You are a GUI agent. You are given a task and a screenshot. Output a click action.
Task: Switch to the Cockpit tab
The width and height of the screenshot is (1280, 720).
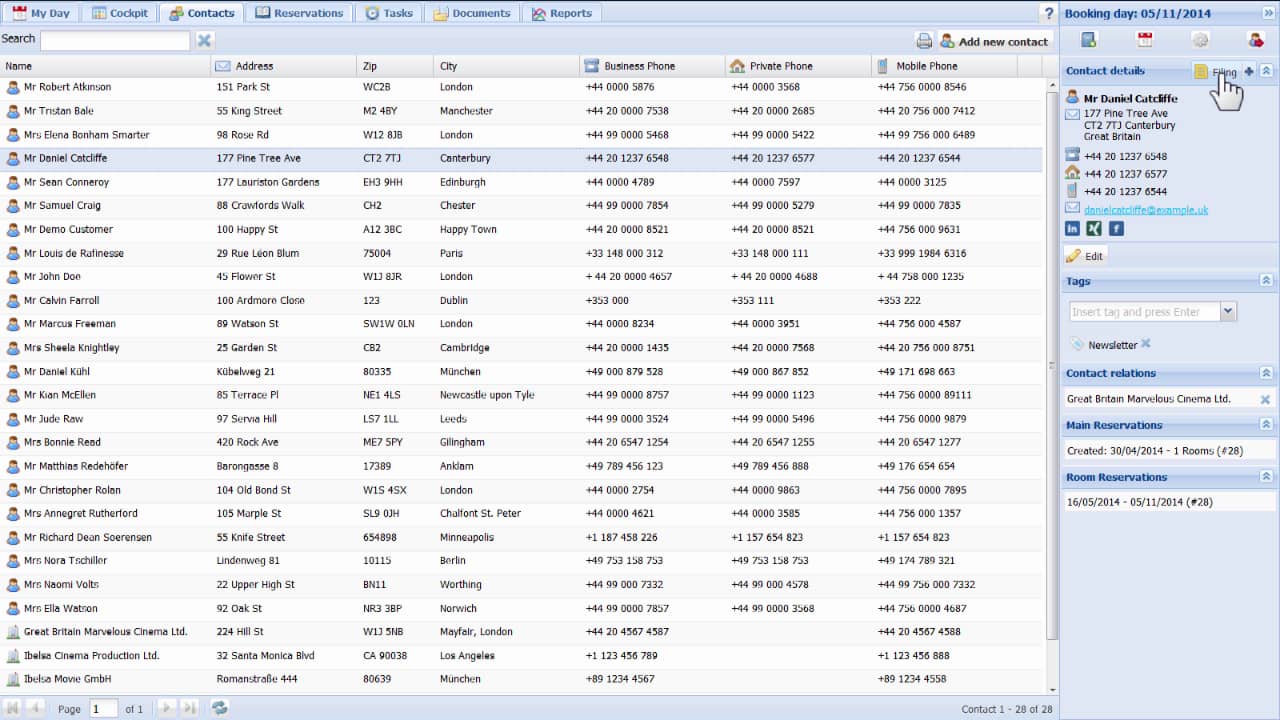pyautogui.click(x=120, y=13)
